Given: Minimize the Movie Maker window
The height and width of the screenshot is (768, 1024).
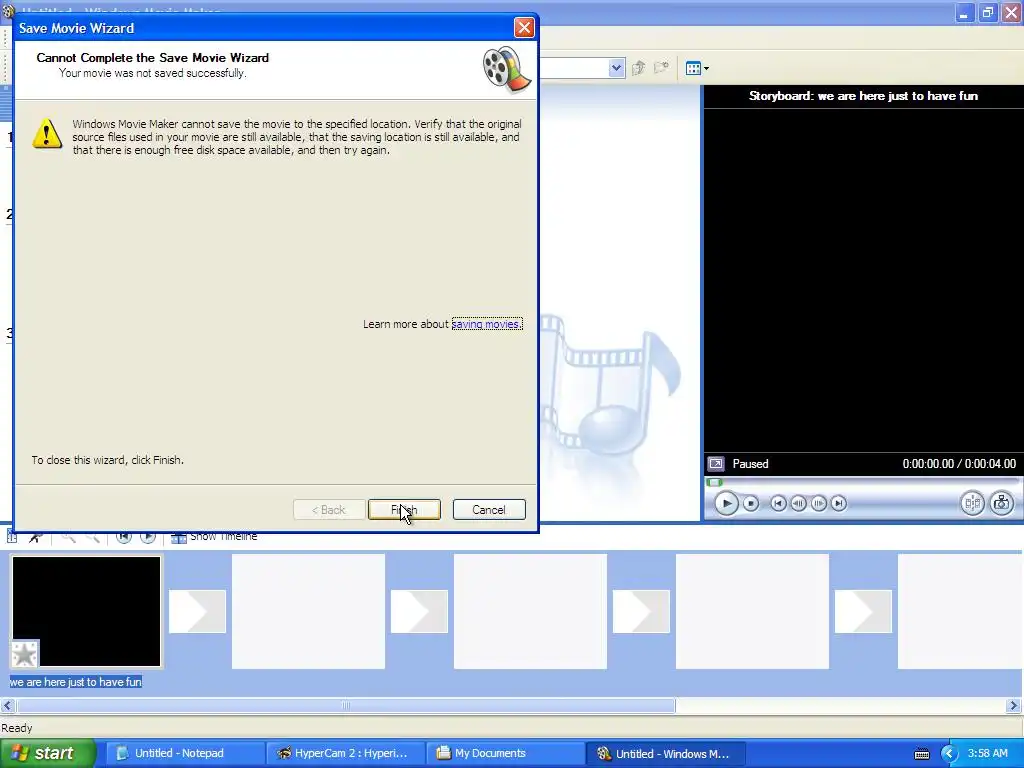Looking at the screenshot, I should point(965,12).
